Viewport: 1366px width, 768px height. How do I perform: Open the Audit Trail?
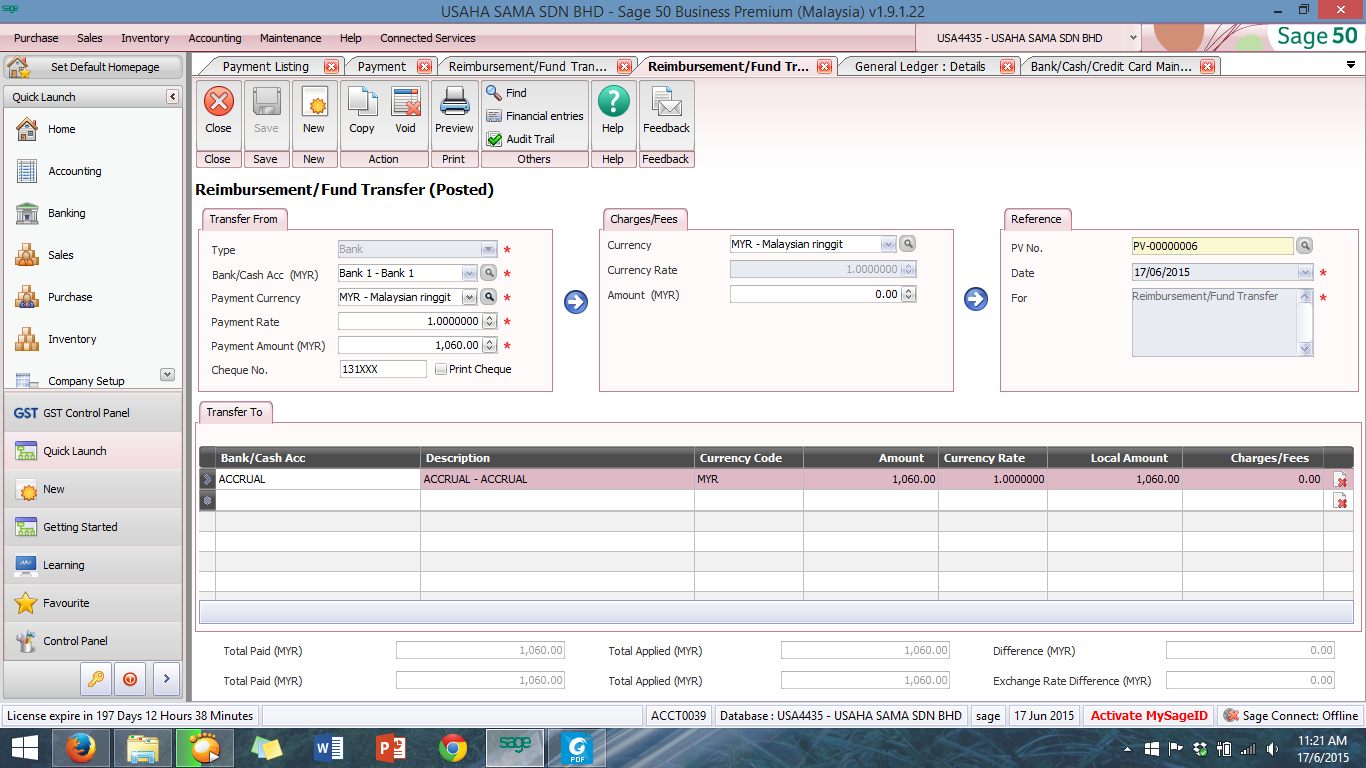pyautogui.click(x=521, y=139)
